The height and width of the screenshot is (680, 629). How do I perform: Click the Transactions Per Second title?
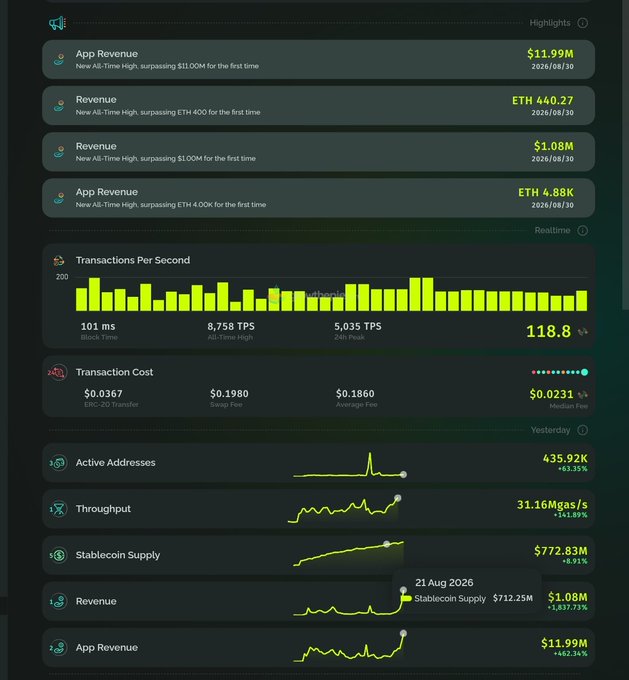click(133, 260)
